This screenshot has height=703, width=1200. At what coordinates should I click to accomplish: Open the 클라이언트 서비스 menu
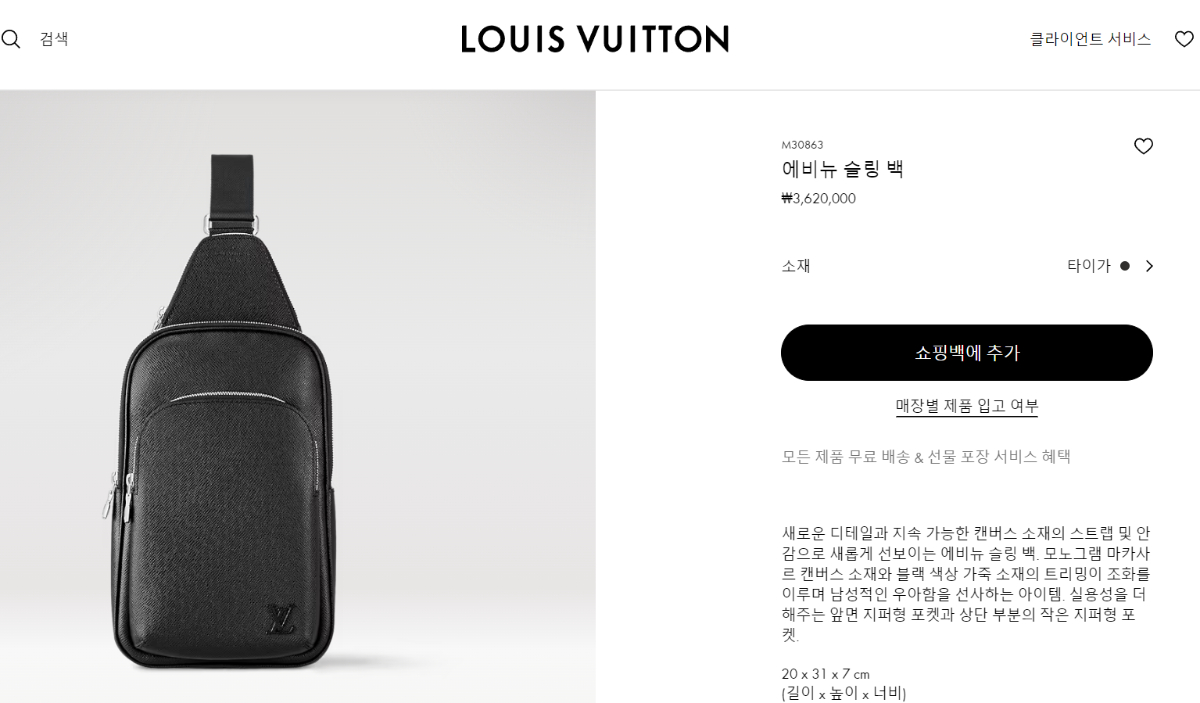coord(1091,39)
